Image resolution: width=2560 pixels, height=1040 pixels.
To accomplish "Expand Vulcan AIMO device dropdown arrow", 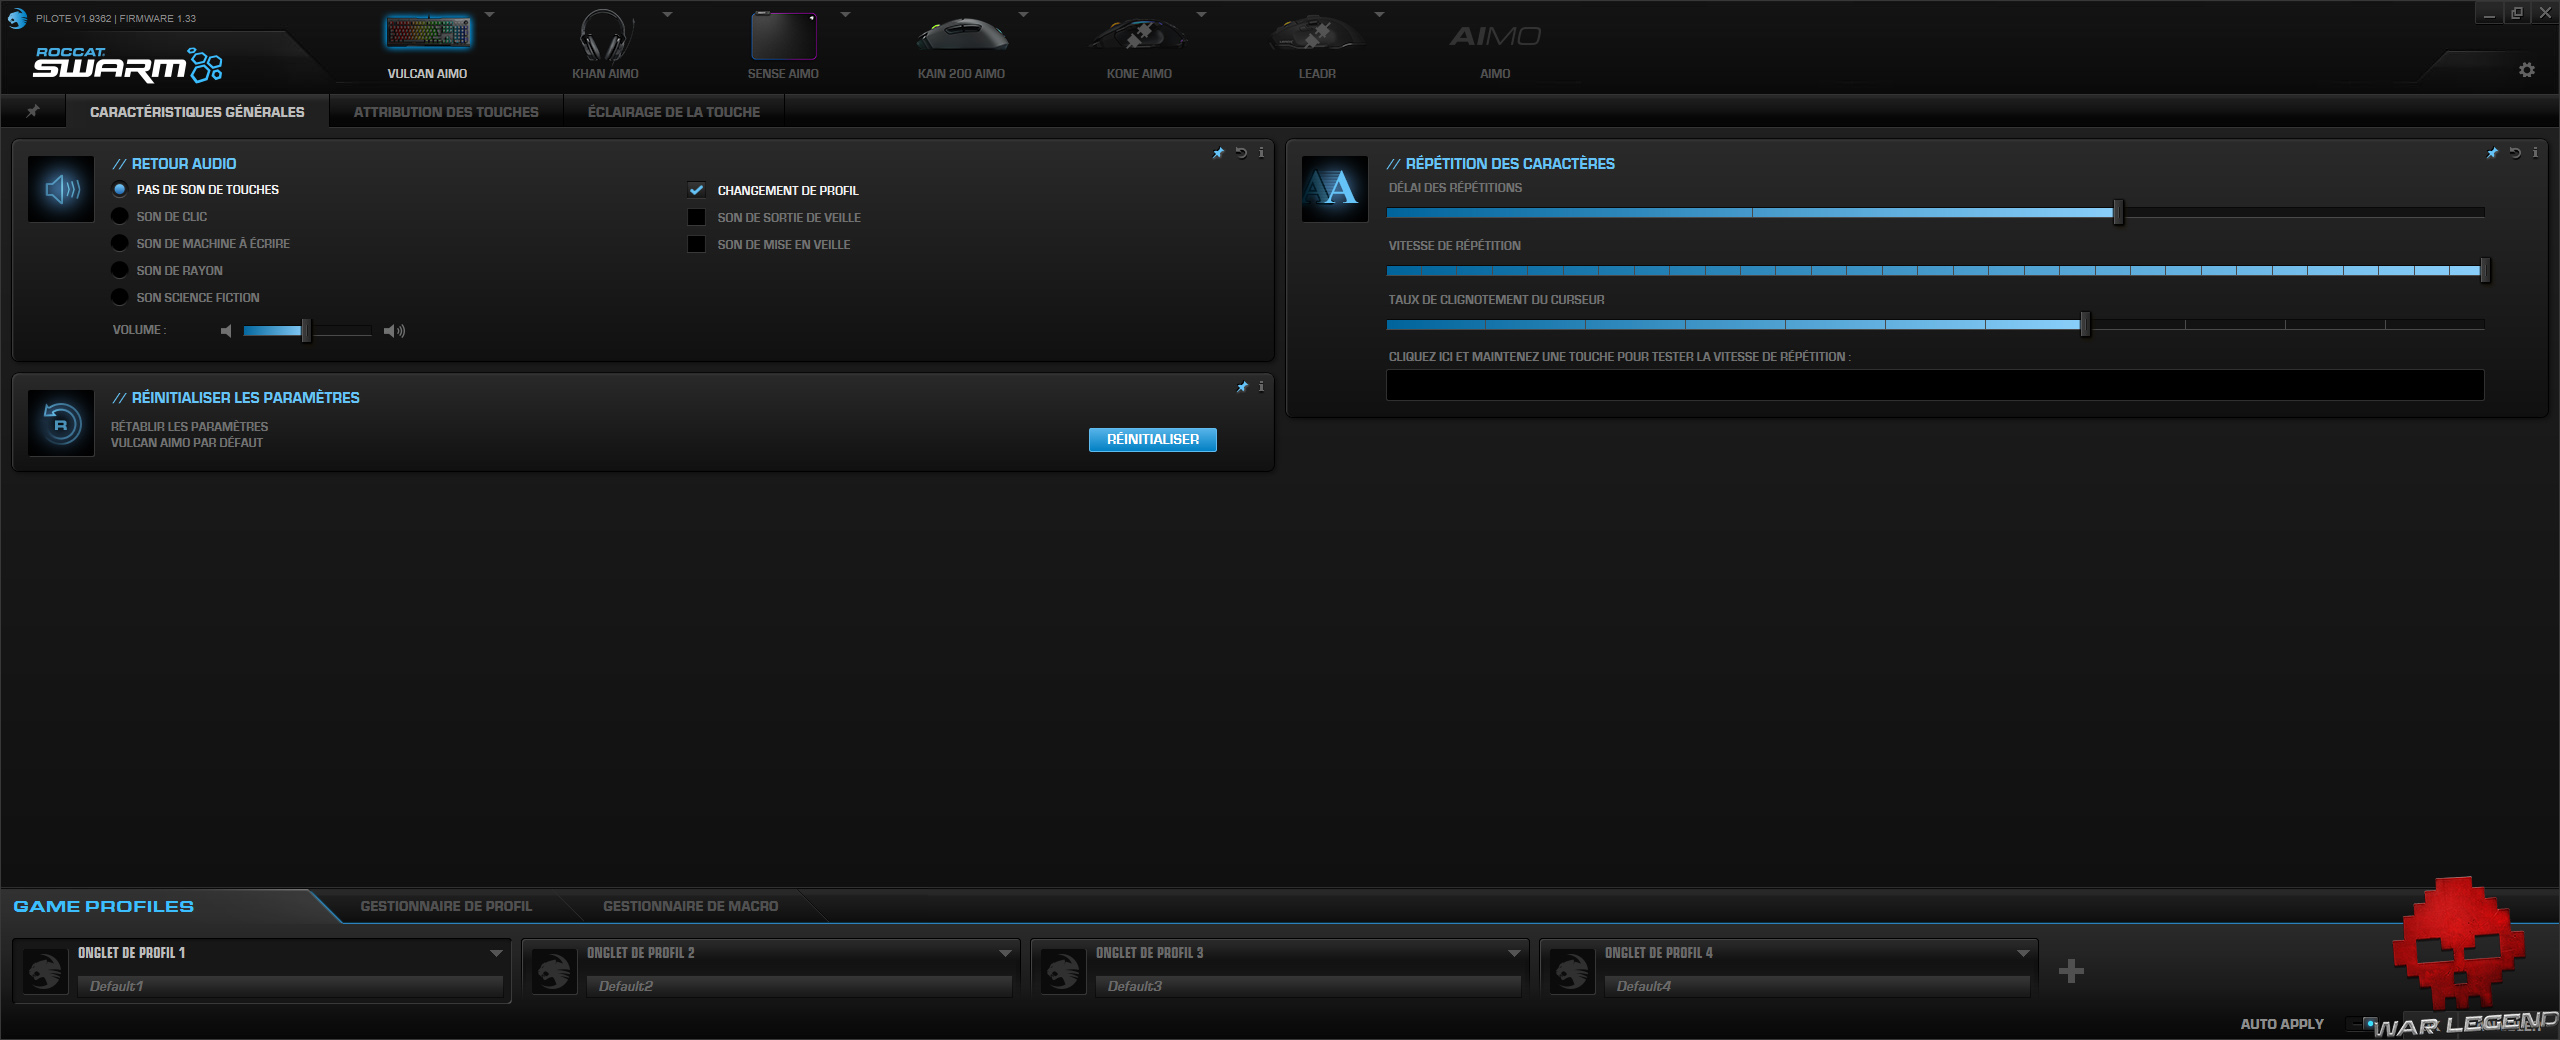I will point(490,15).
